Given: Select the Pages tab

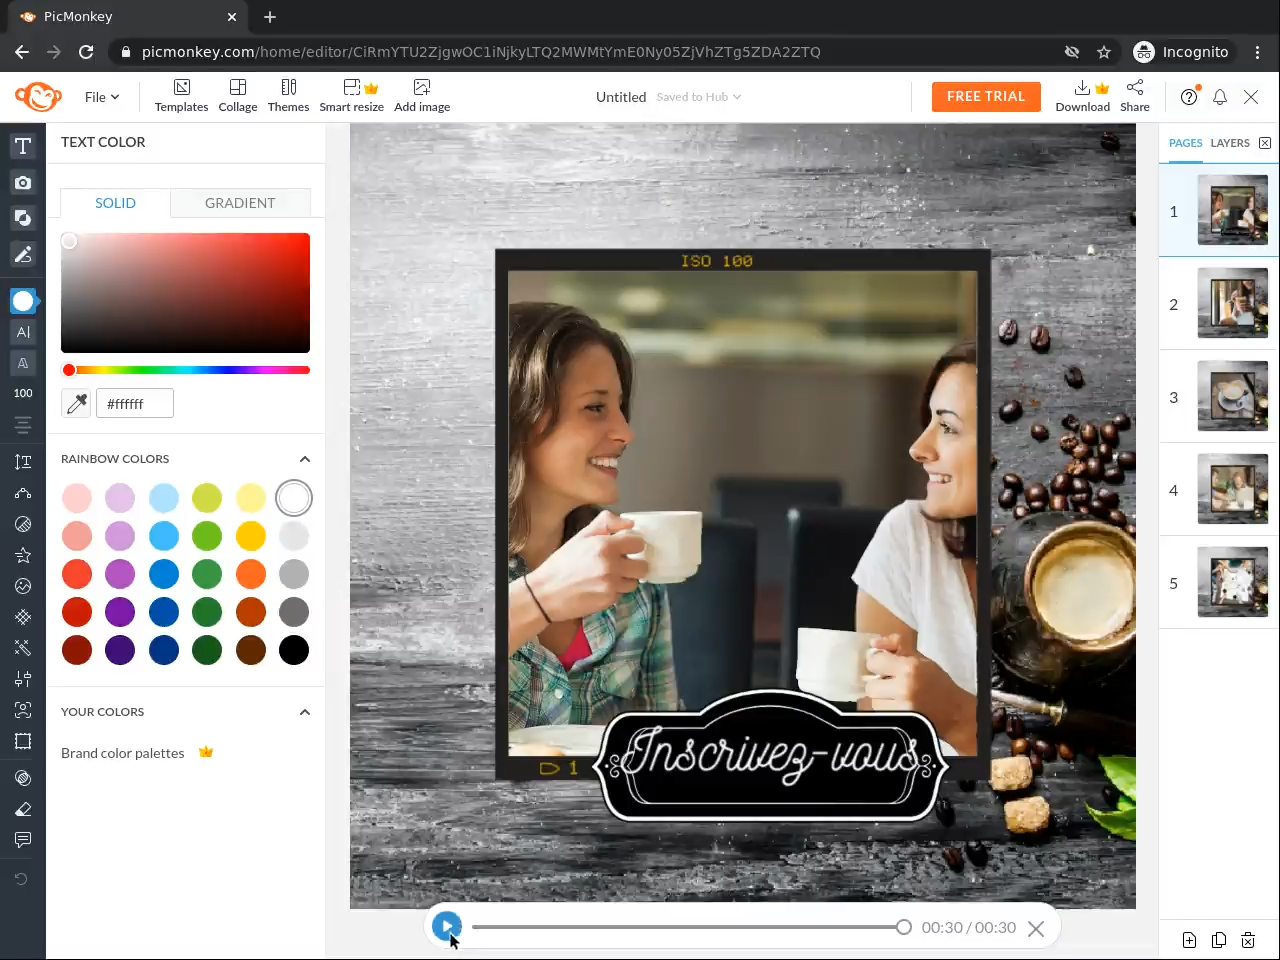Looking at the screenshot, I should coord(1186,143).
